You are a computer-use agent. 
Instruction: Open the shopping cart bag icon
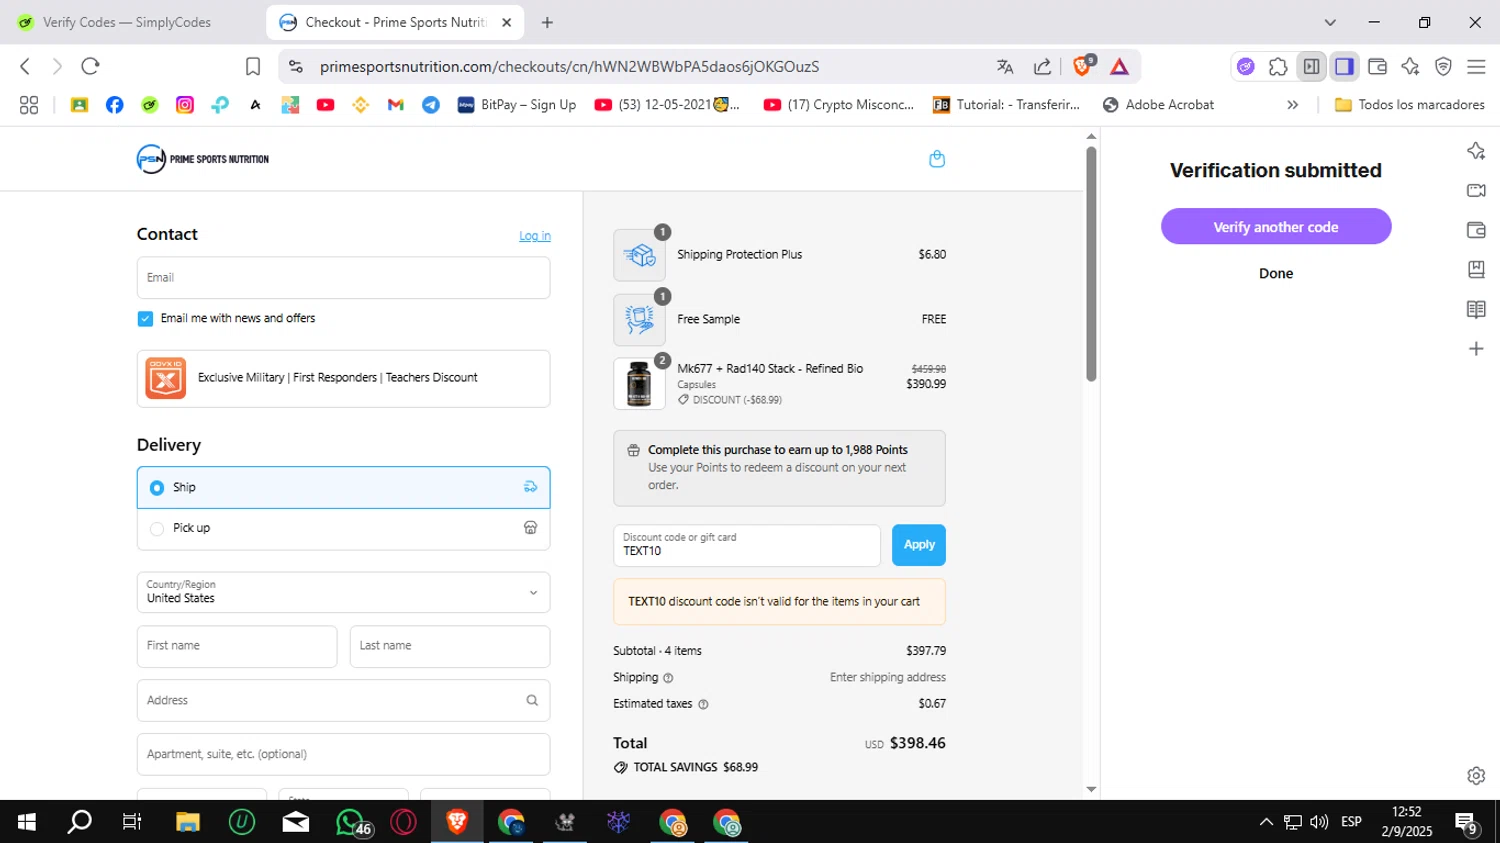click(937, 159)
